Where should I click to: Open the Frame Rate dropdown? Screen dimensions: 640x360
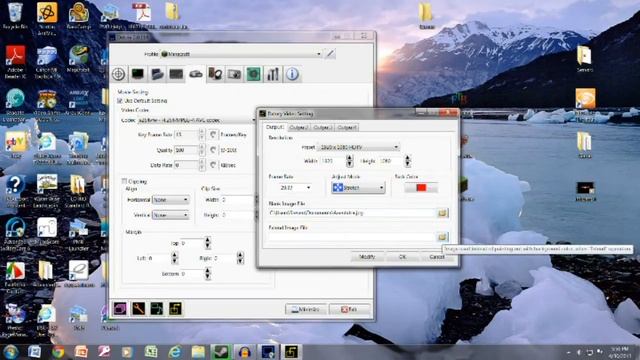click(x=296, y=187)
